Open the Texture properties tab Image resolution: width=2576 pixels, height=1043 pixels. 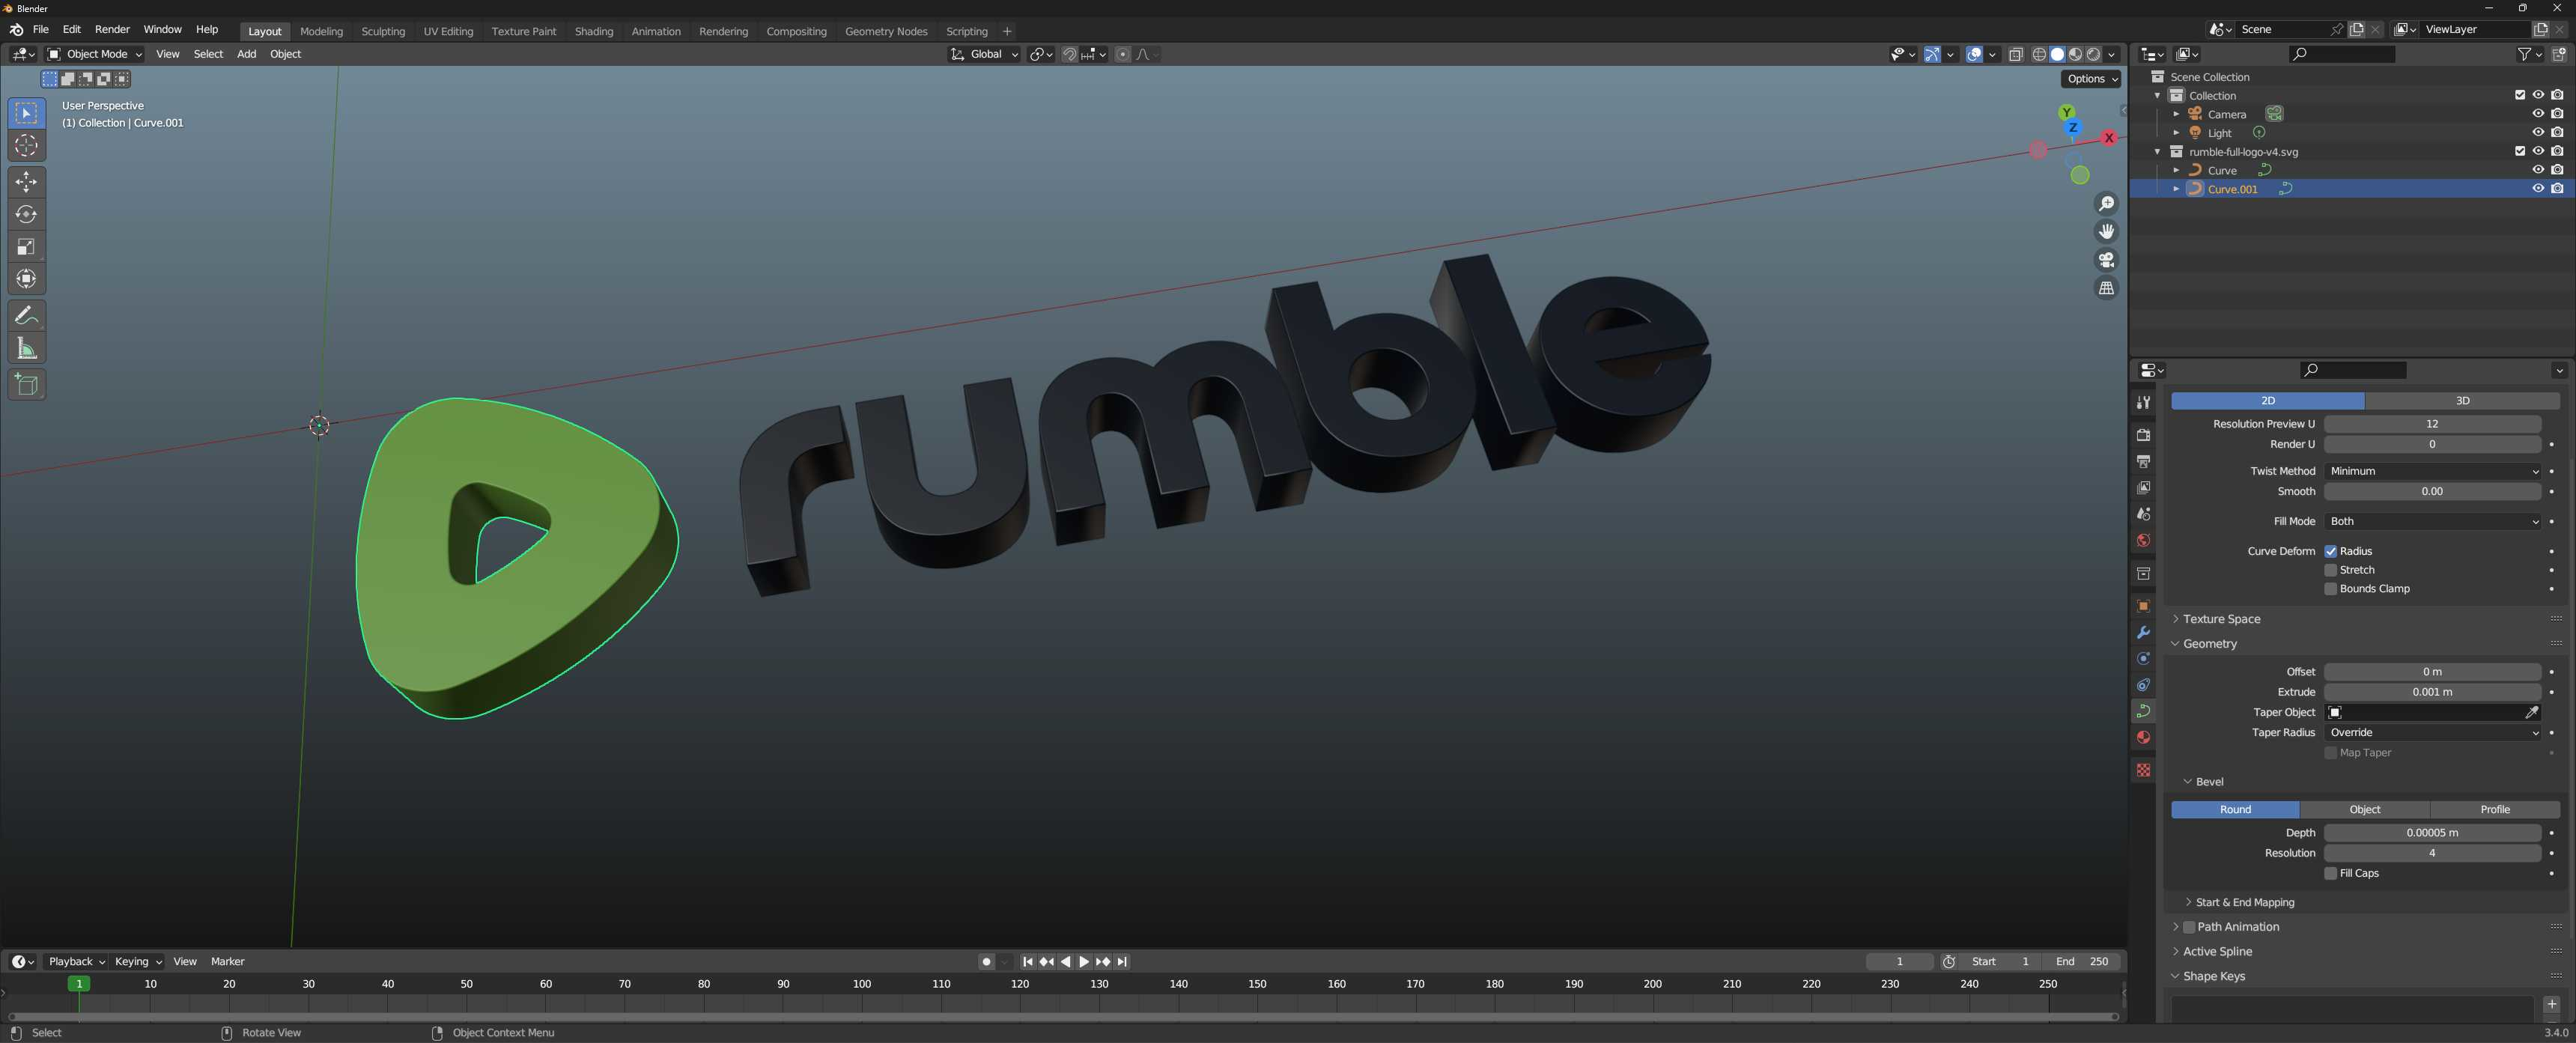[2143, 770]
